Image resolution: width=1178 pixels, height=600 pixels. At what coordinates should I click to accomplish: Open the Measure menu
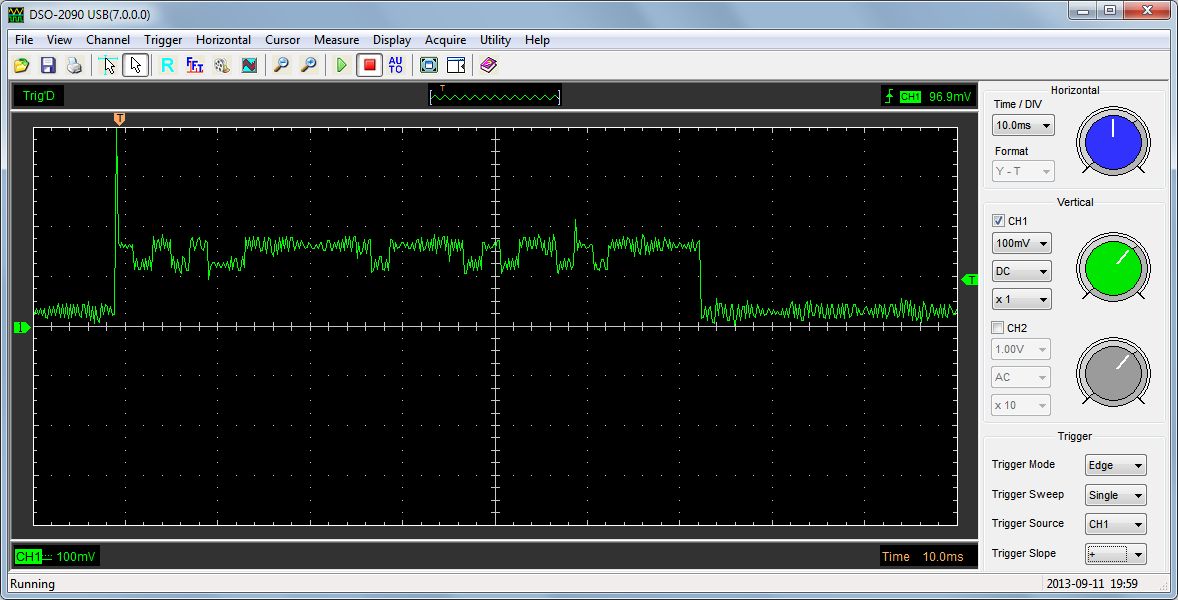point(336,40)
